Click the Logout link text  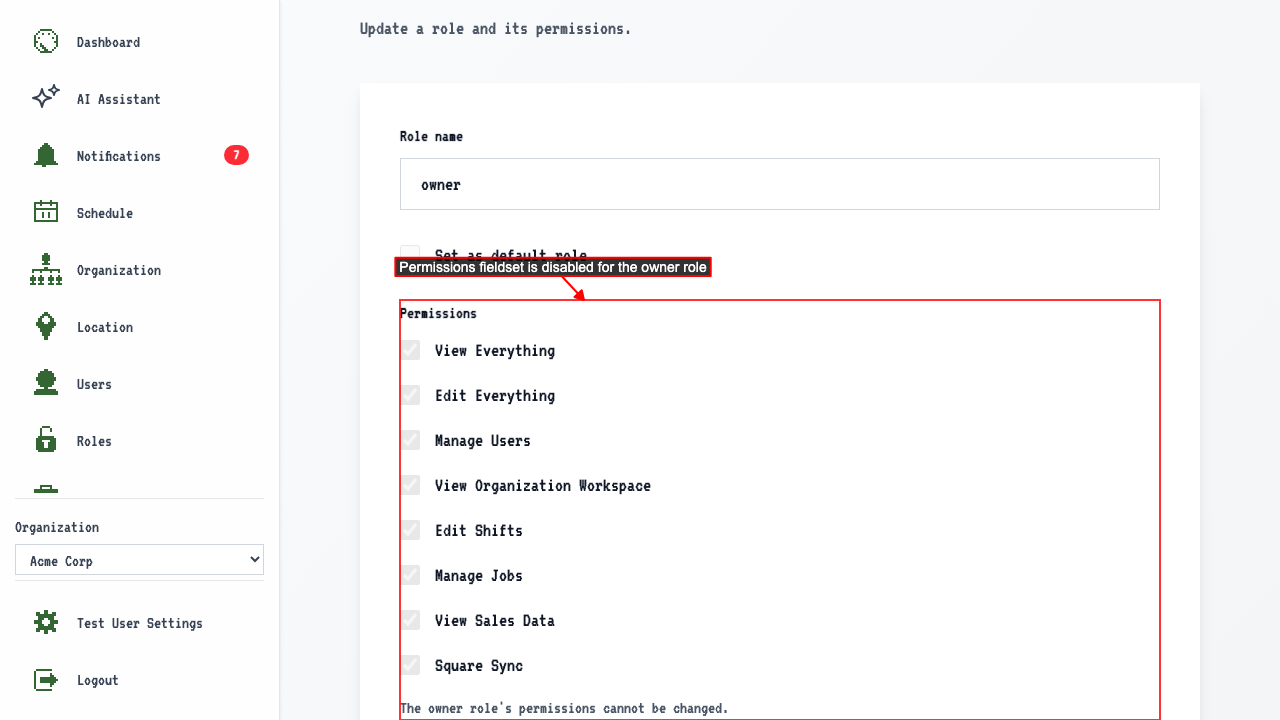tap(98, 680)
